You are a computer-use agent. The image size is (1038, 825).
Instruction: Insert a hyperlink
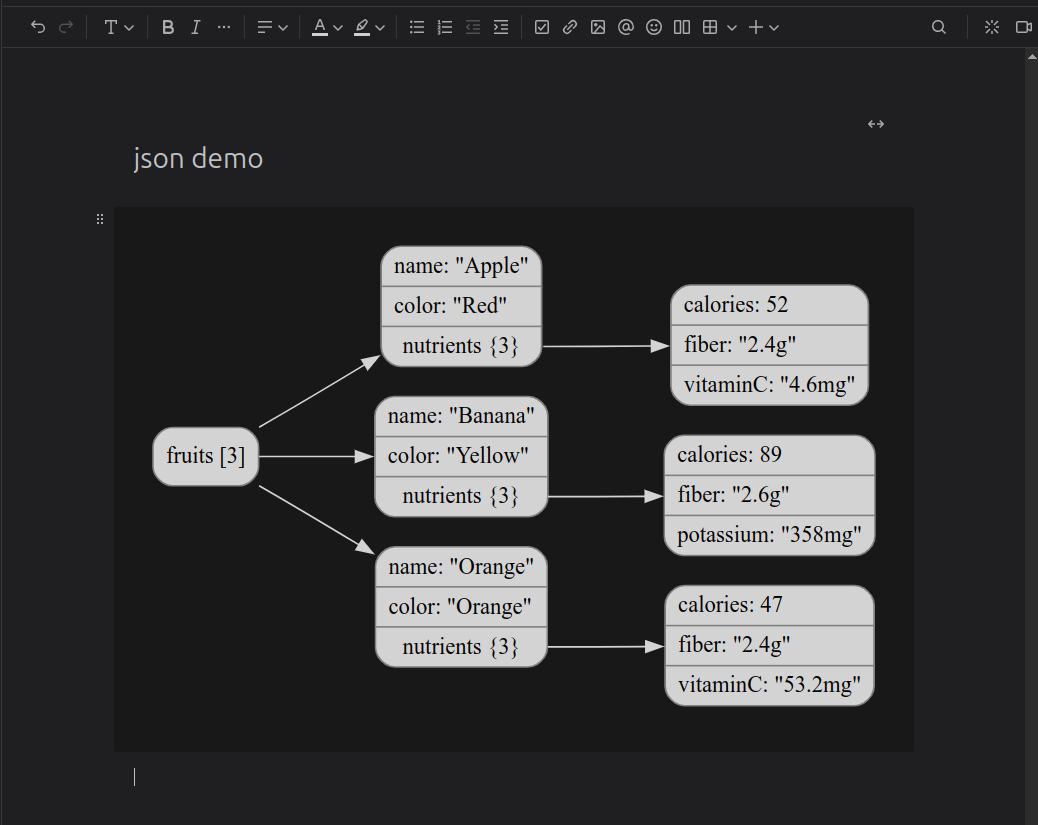coord(570,28)
